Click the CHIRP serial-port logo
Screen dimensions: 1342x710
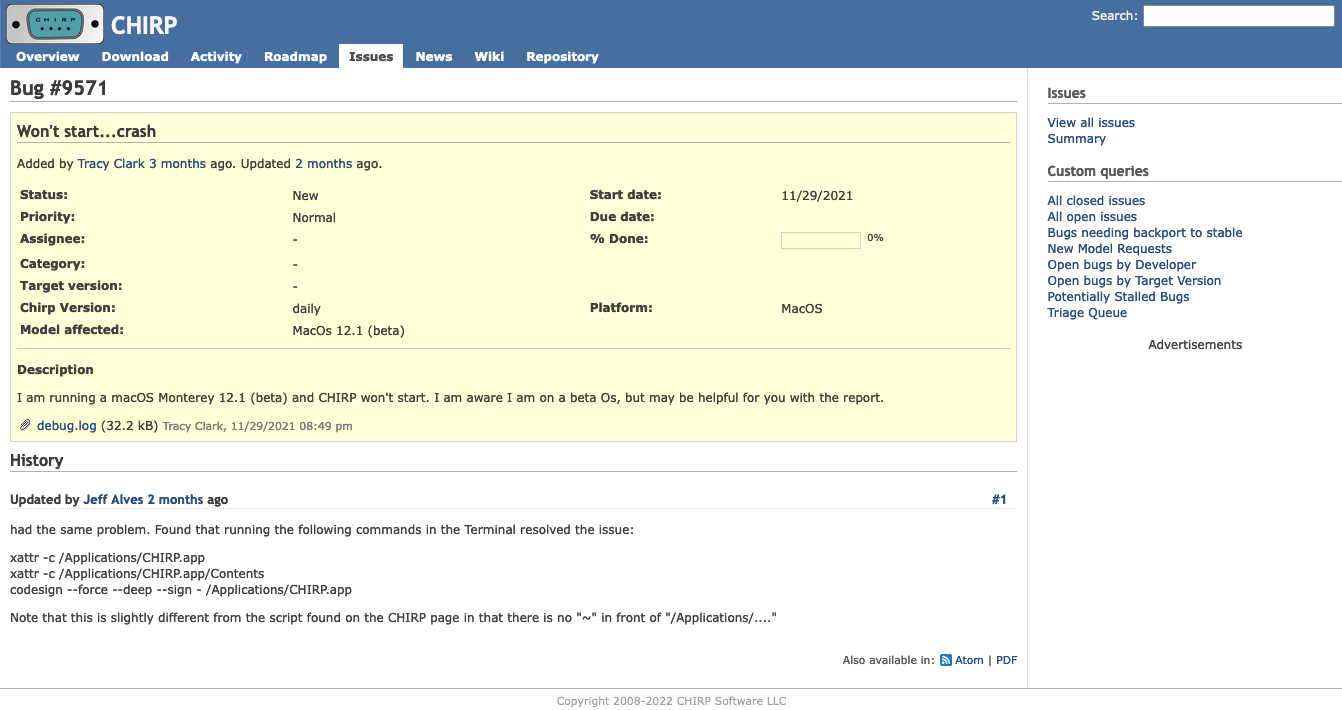point(54,22)
